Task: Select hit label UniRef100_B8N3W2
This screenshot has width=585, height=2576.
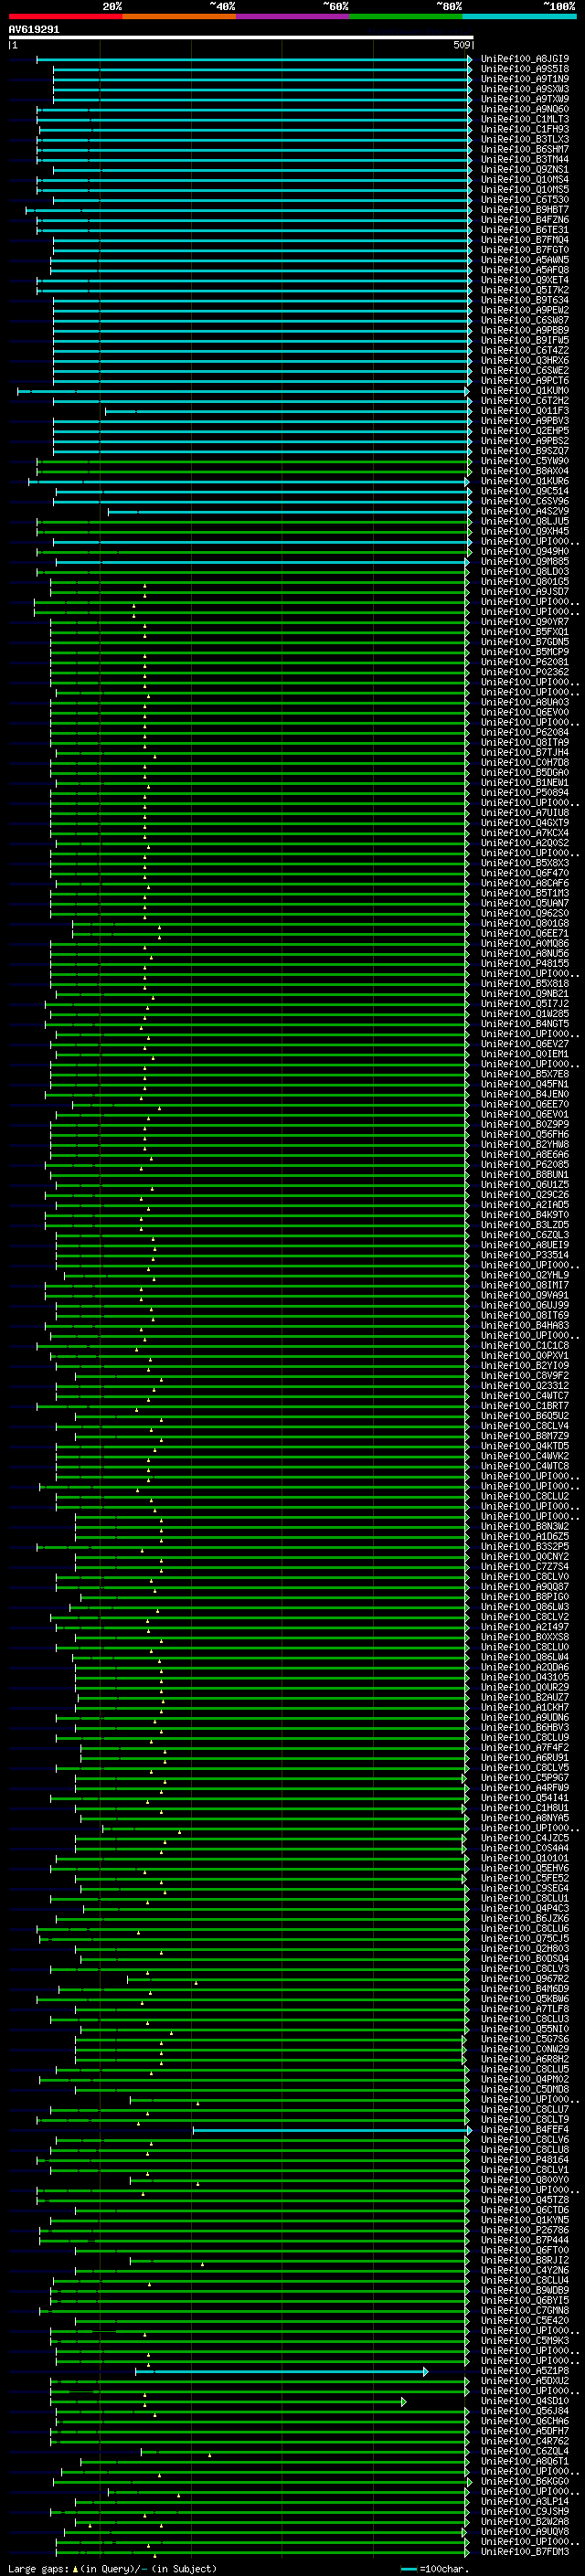Action: [525, 1526]
